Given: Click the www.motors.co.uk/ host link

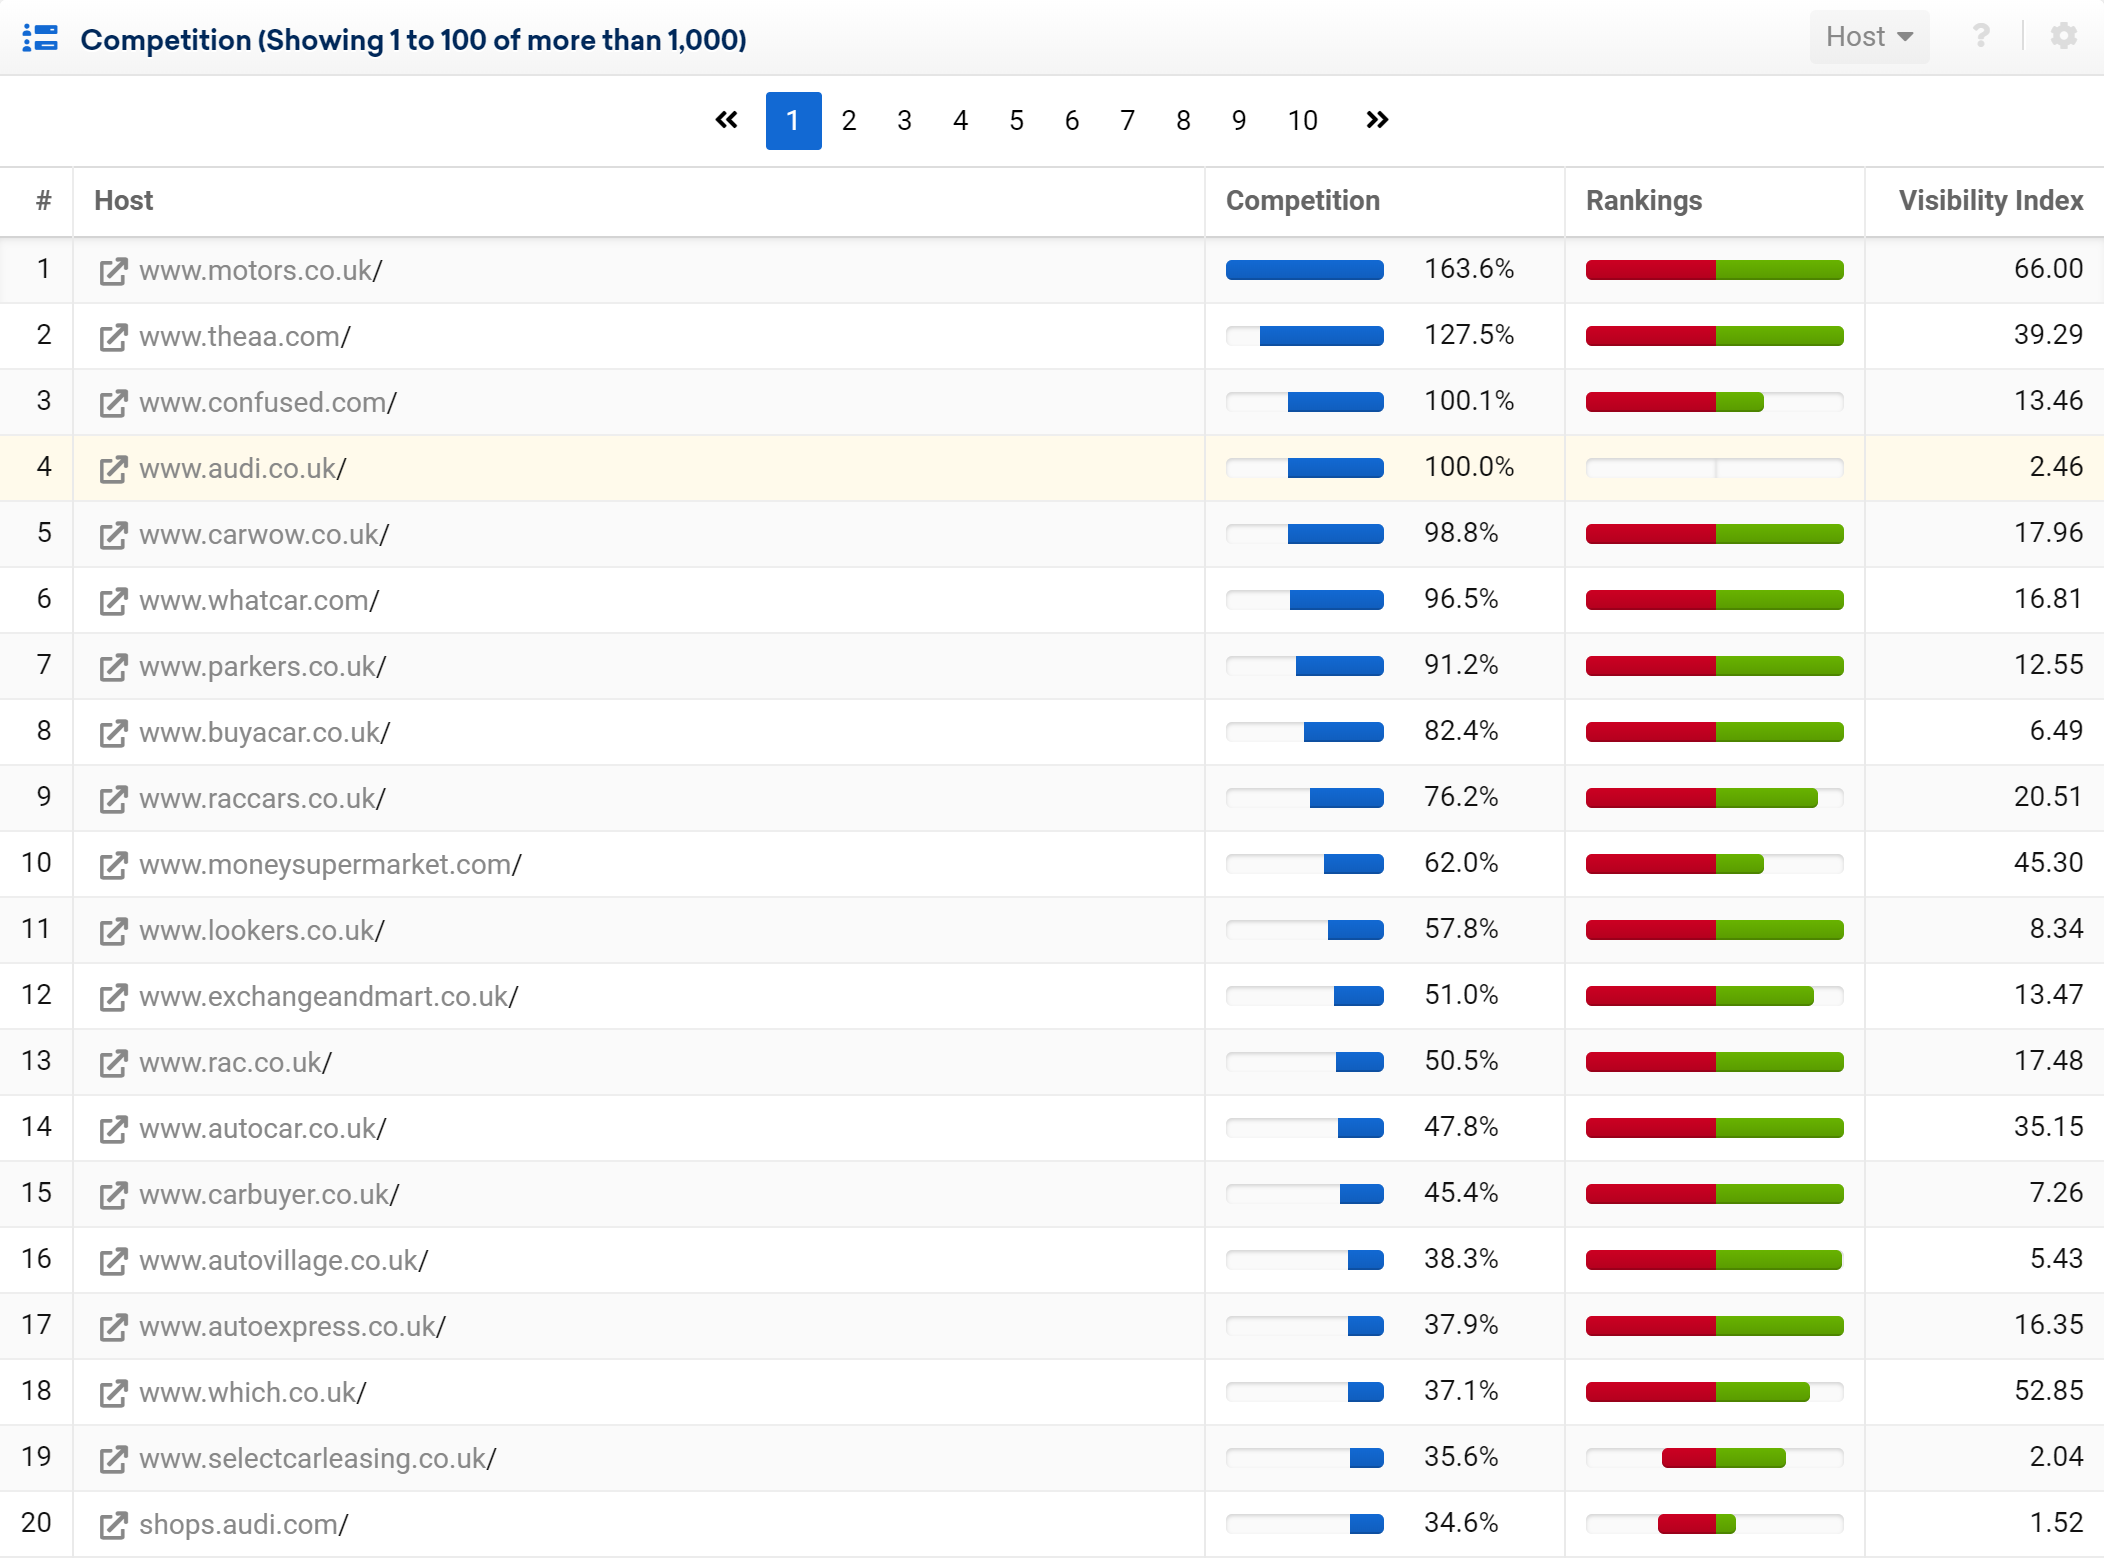Looking at the screenshot, I should tap(260, 271).
